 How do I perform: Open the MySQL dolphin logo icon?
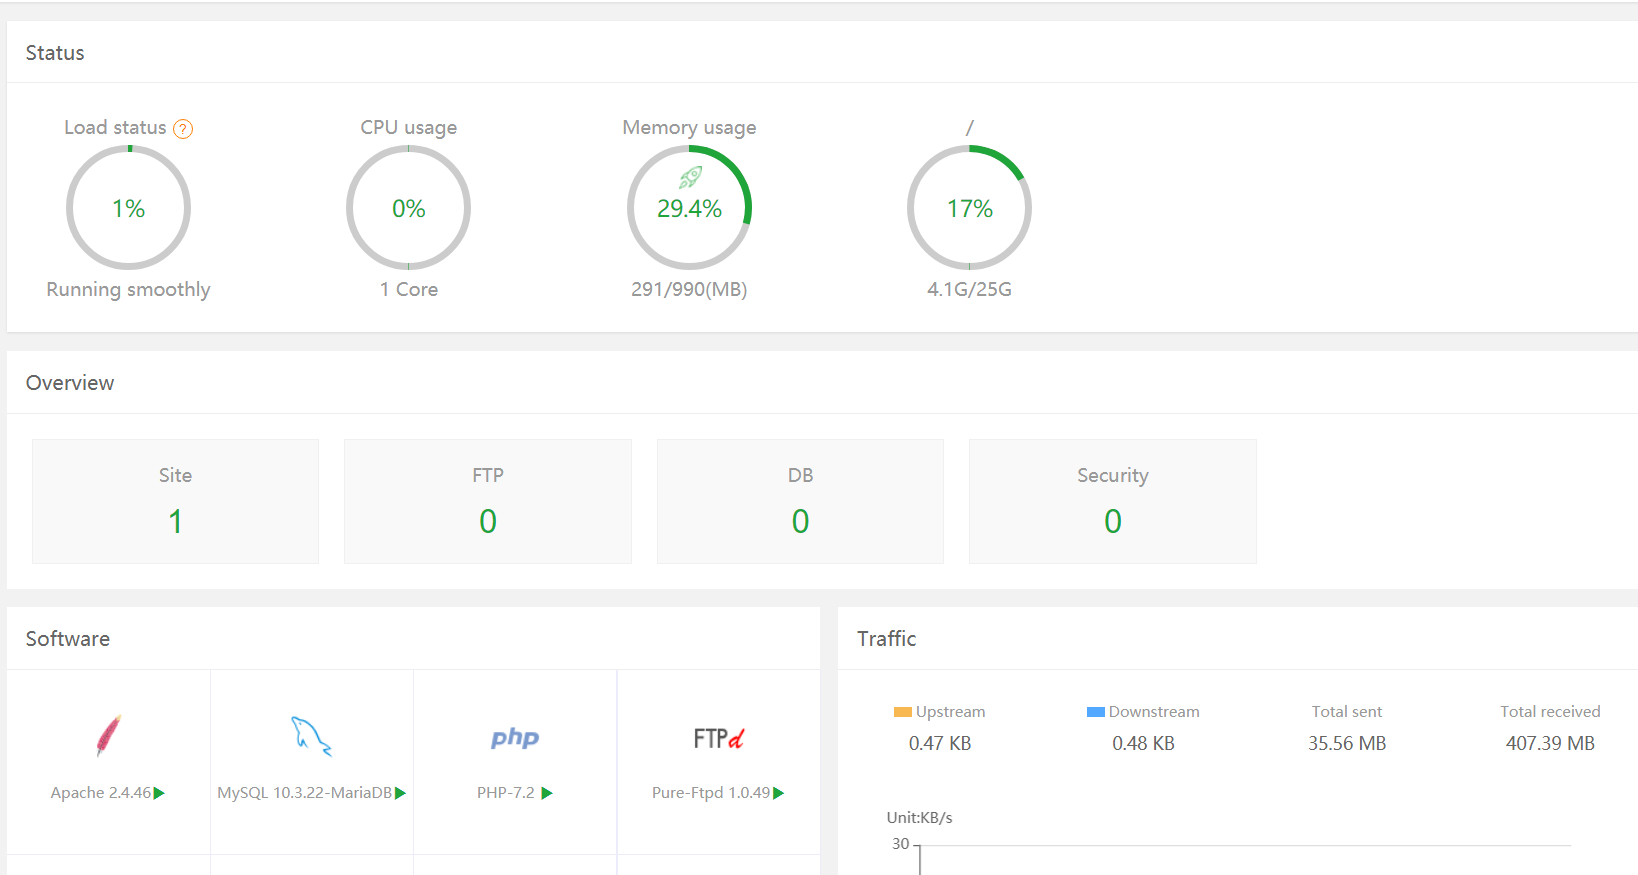(311, 736)
